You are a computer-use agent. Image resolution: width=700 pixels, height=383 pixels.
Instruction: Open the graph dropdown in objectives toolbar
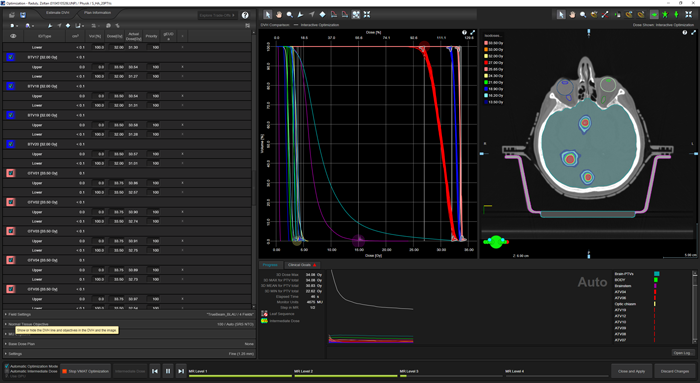point(79,25)
